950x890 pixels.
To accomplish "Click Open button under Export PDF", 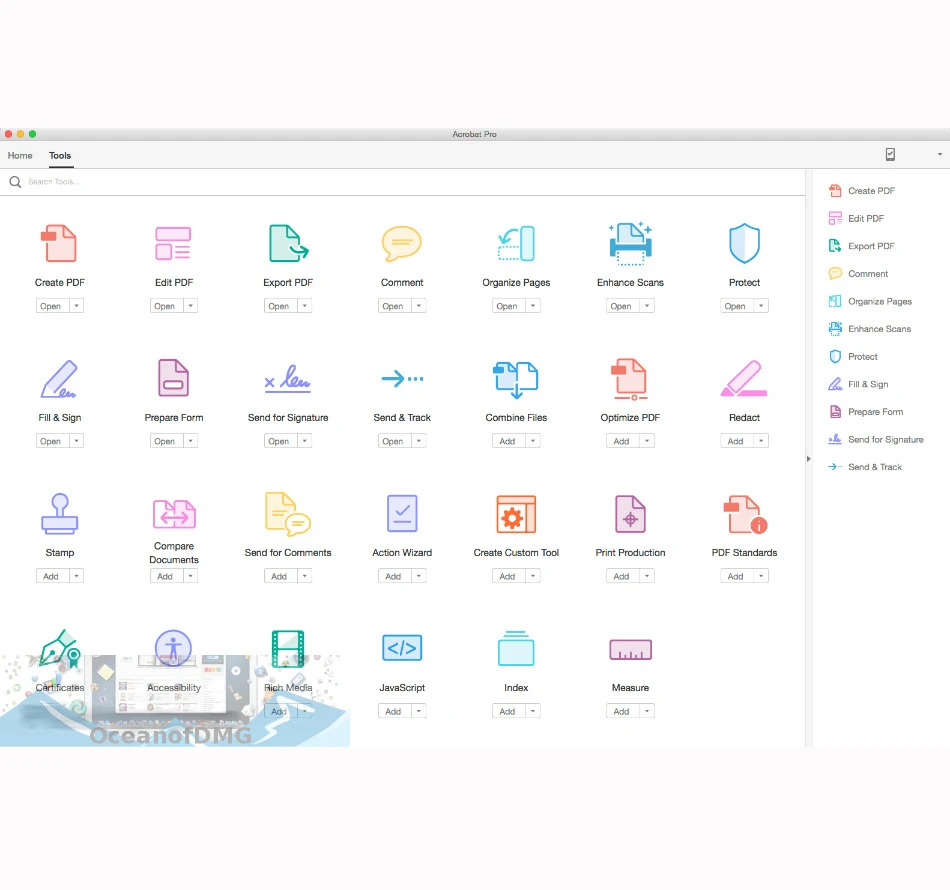I will 279,306.
